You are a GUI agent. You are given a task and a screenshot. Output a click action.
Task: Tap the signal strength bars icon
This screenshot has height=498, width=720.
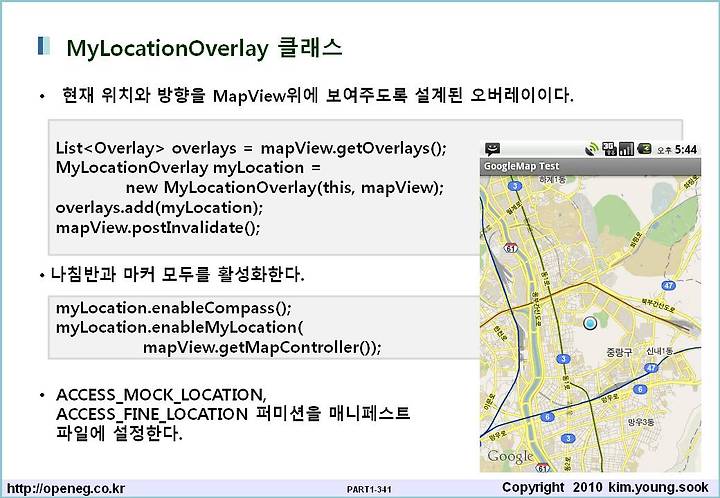click(x=626, y=149)
